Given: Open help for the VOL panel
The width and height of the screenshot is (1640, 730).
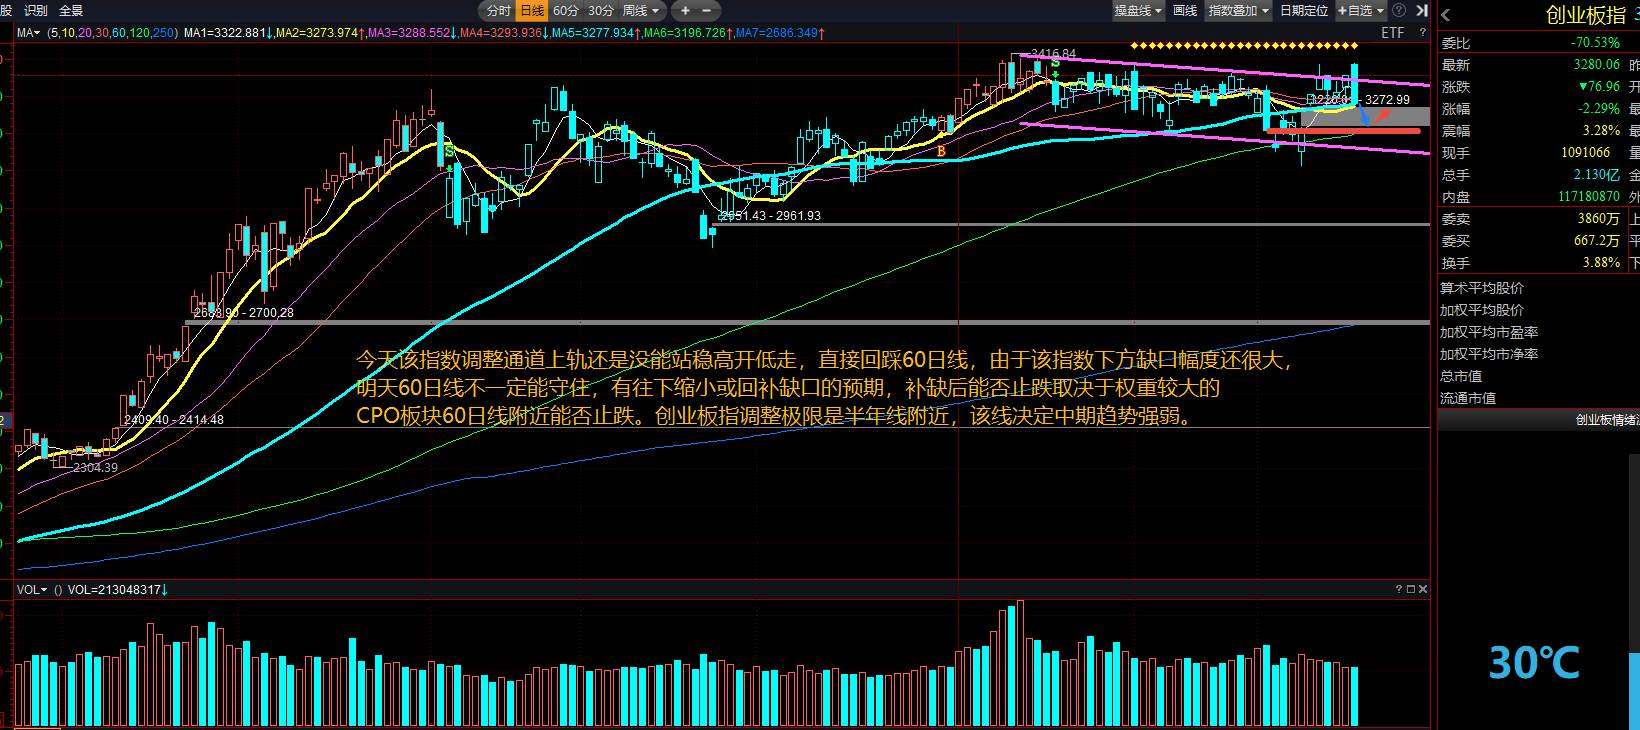Looking at the screenshot, I should [1398, 590].
